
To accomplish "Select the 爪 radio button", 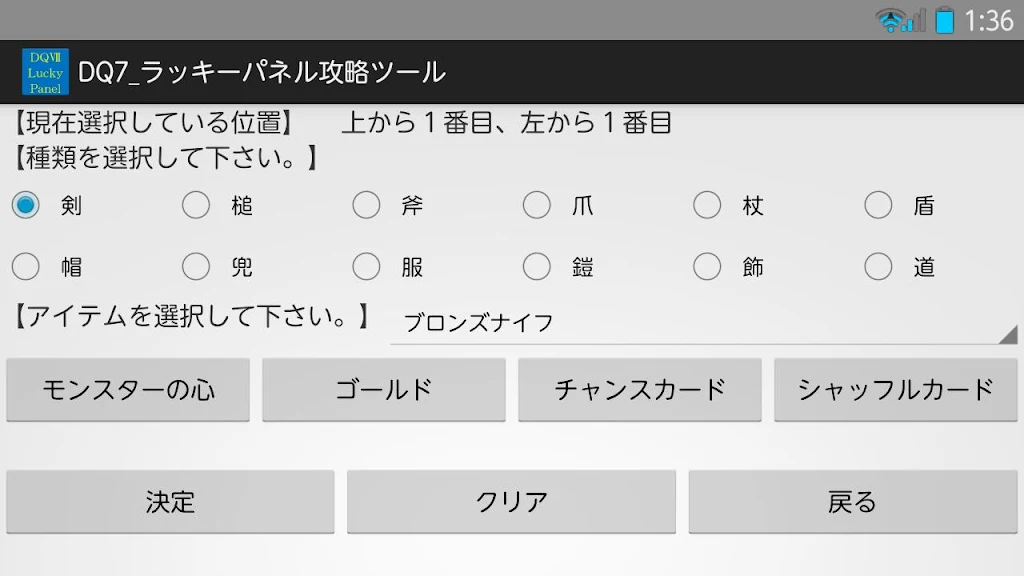I will click(x=537, y=206).
